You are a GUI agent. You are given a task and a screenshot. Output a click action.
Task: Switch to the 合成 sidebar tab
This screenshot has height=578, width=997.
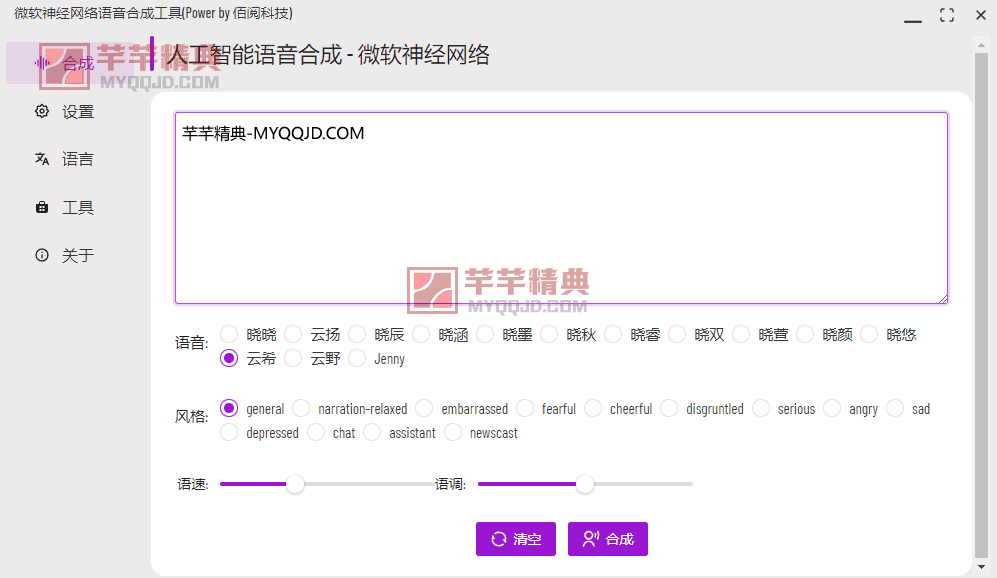click(70, 63)
